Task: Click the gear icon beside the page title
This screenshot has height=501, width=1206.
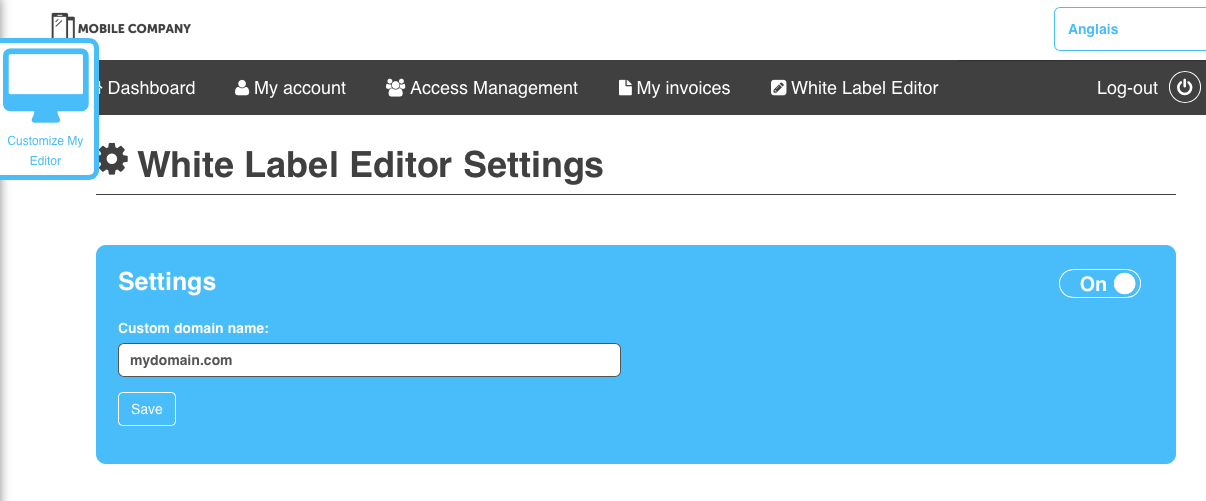Action: pos(112,160)
